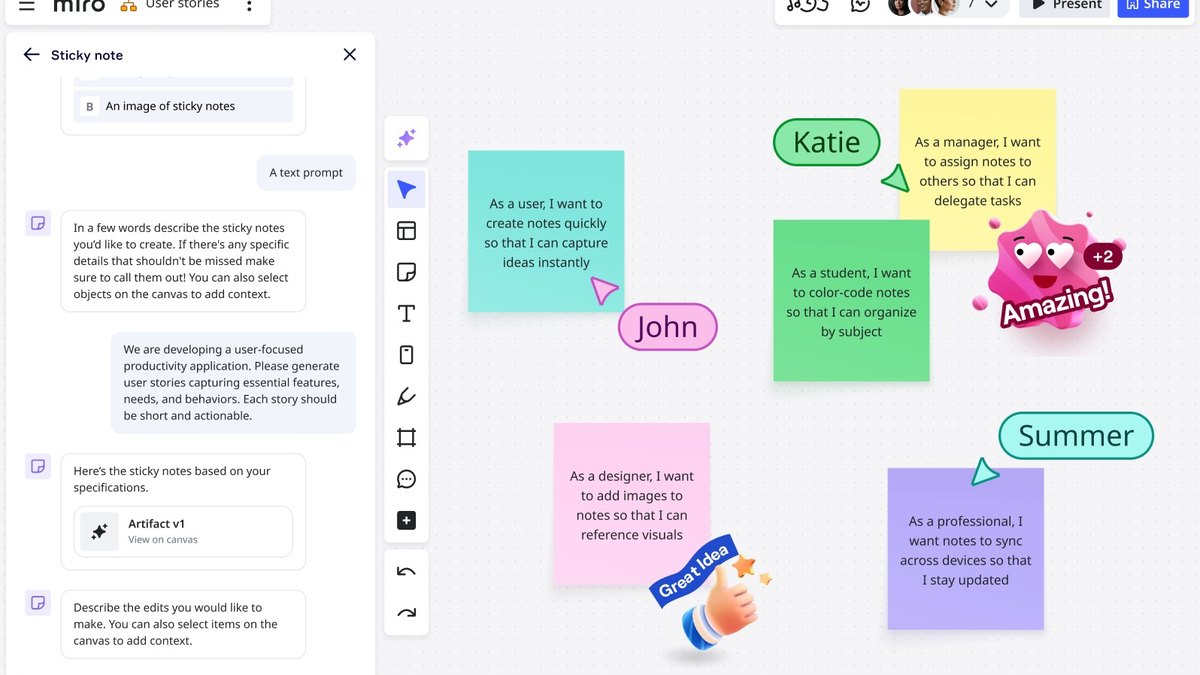Click the "A text prompt" chat bubble
1200x675 pixels.
point(306,172)
